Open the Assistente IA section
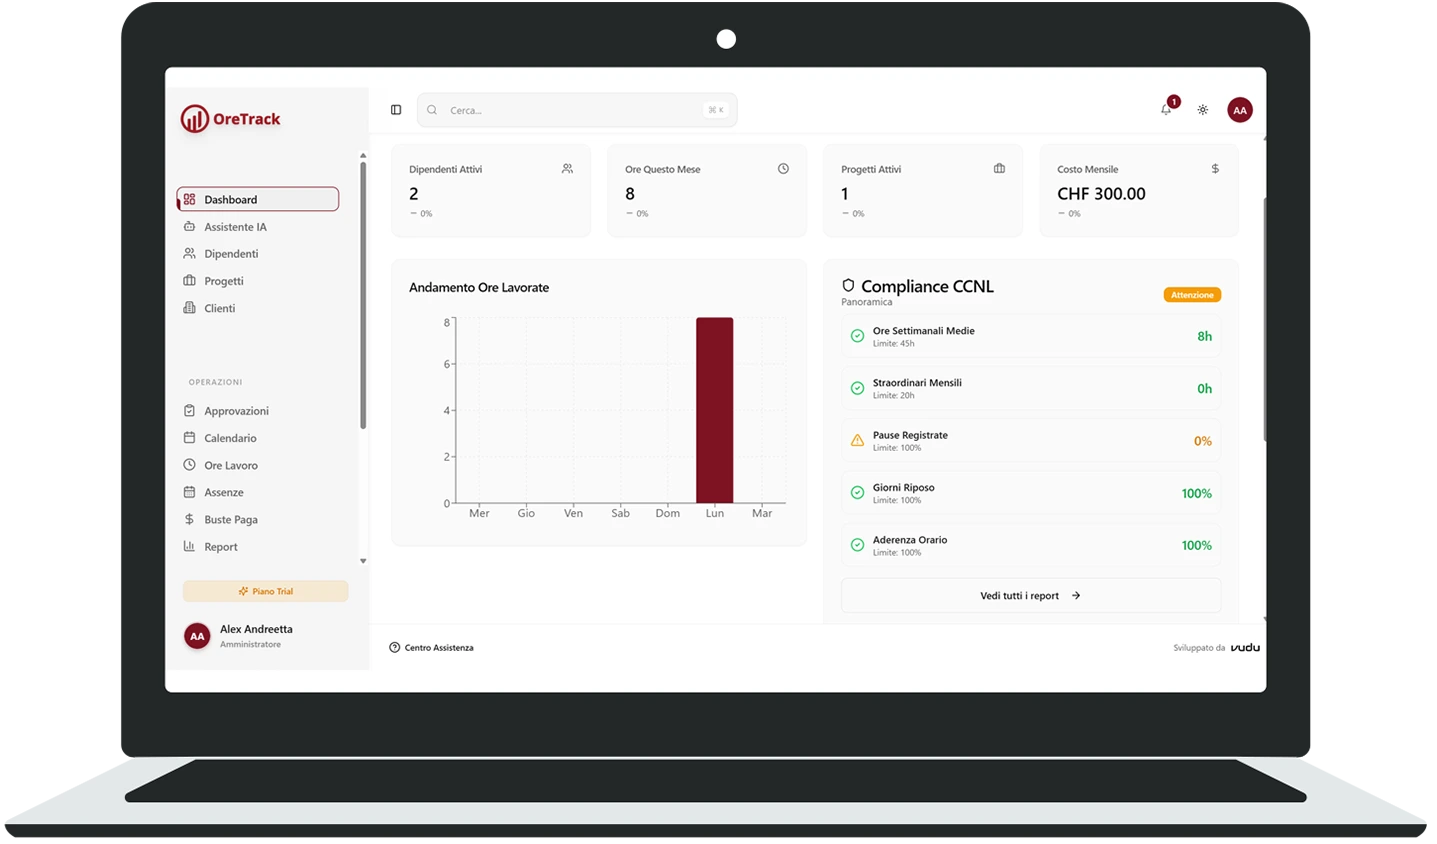Viewport: 1437px width, 844px height. tap(236, 227)
